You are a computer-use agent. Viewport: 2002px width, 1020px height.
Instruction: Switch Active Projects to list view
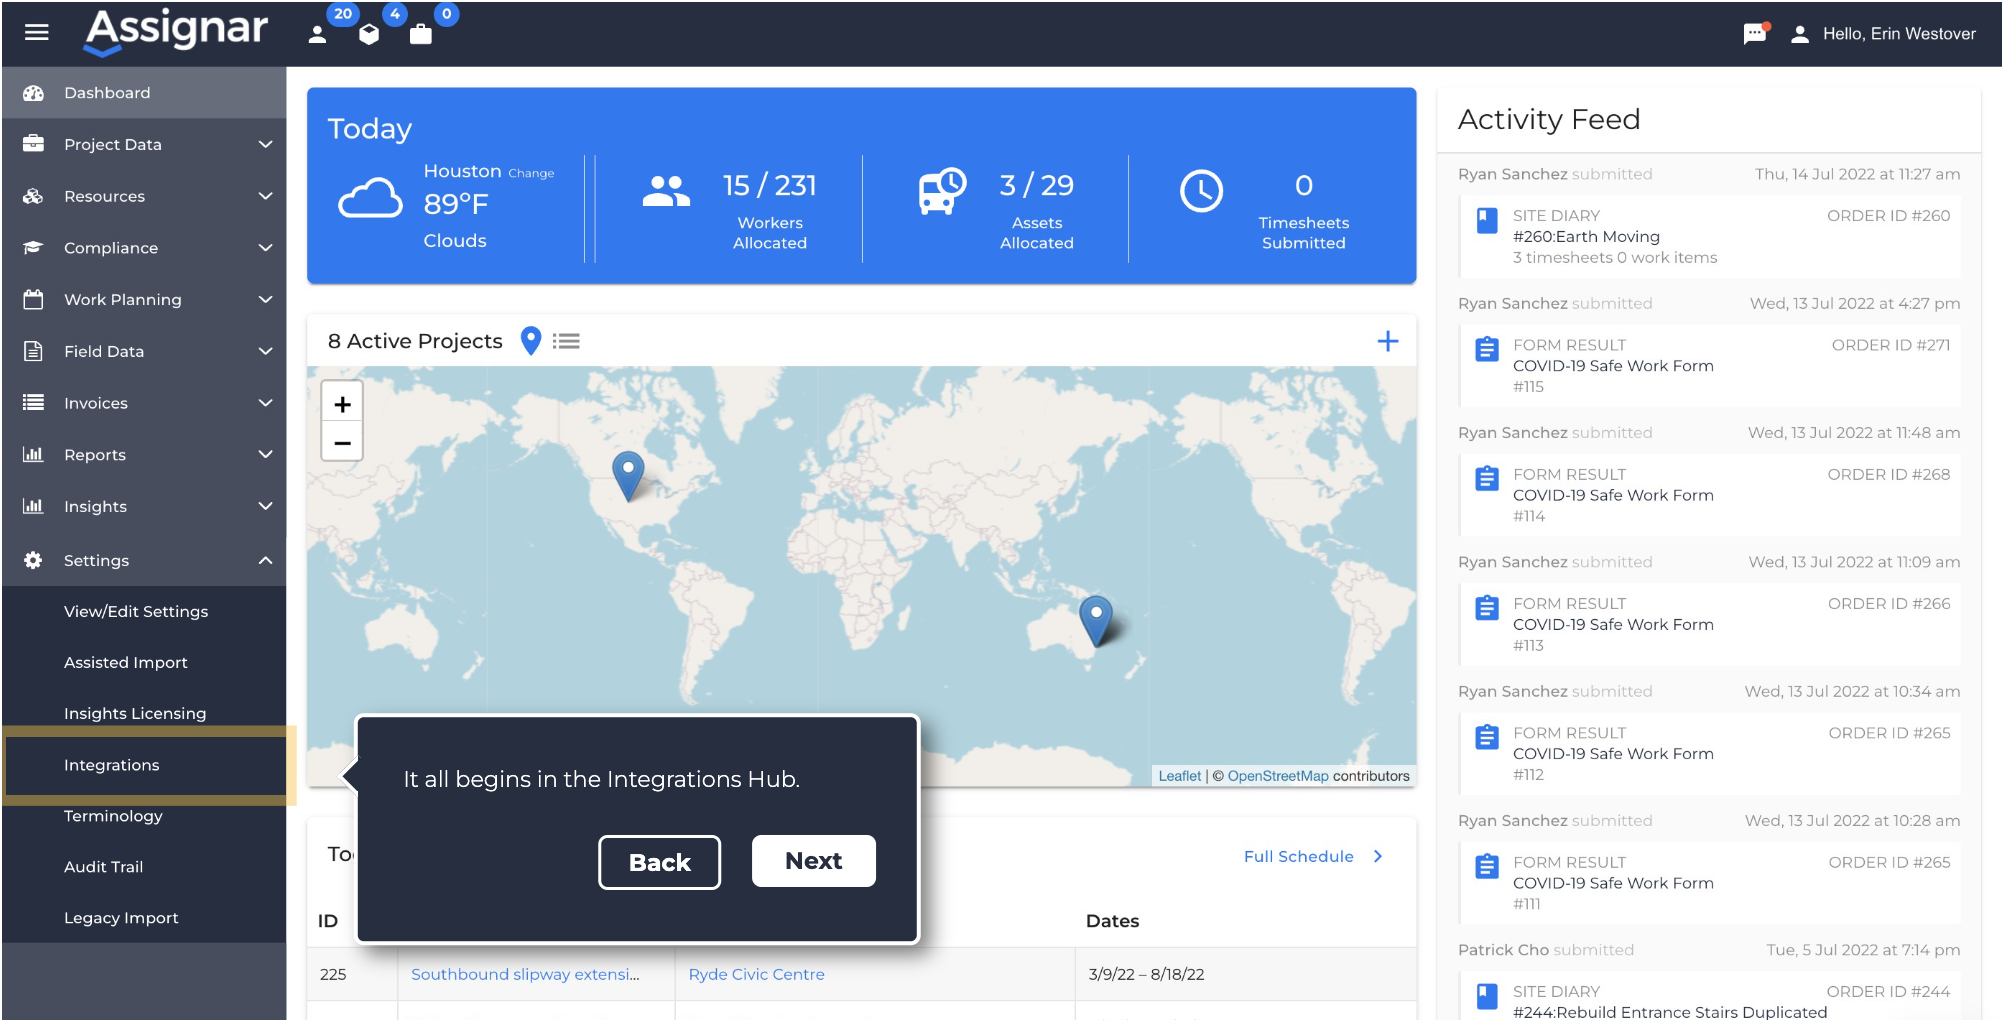click(566, 341)
